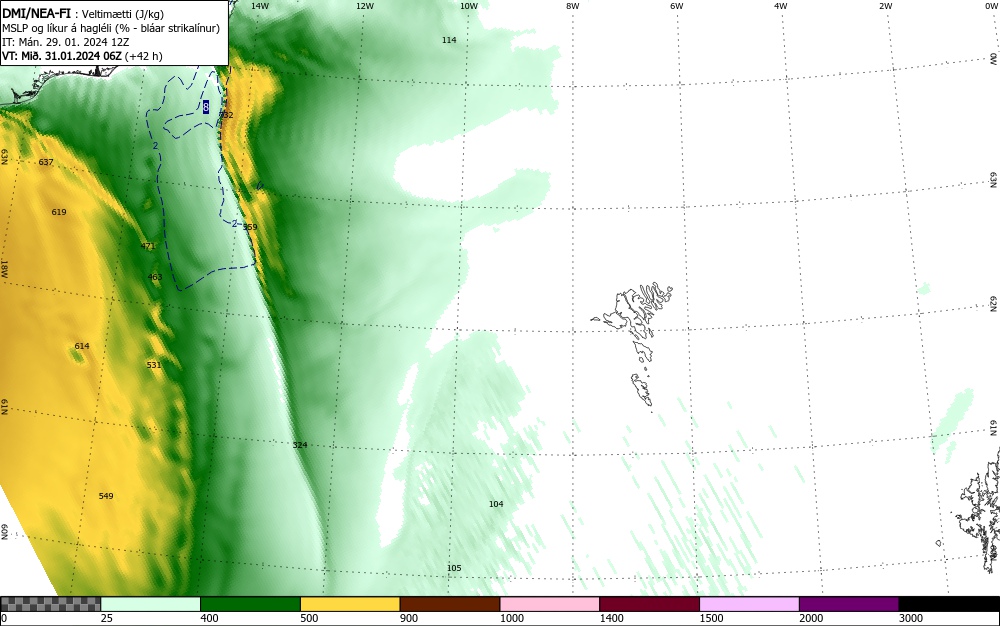
Task: Click the "Veltimætti (J/kg)" heading text
Action: [122, 14]
